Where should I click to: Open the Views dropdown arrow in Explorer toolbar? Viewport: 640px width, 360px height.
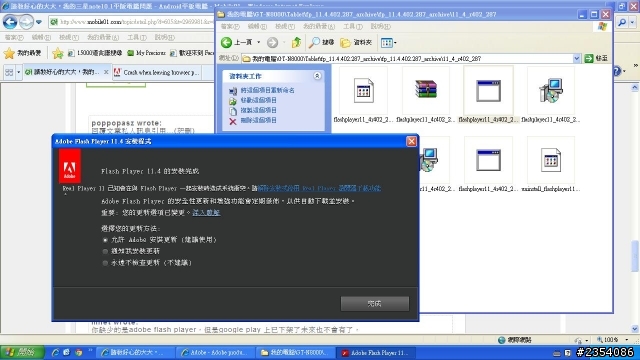pyautogui.click(x=395, y=42)
